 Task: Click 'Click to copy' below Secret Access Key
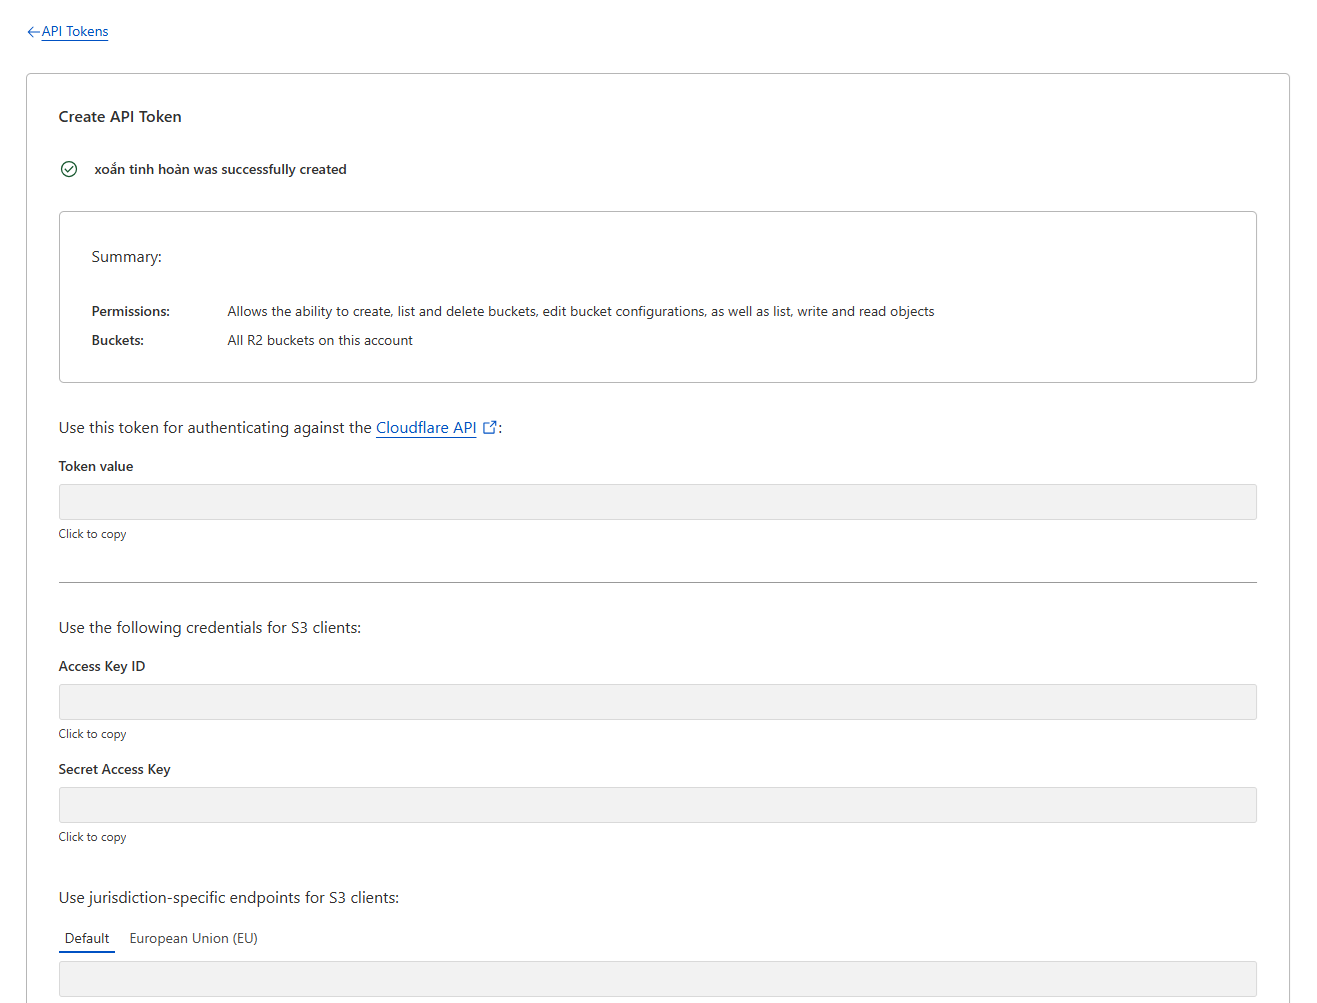(x=92, y=837)
